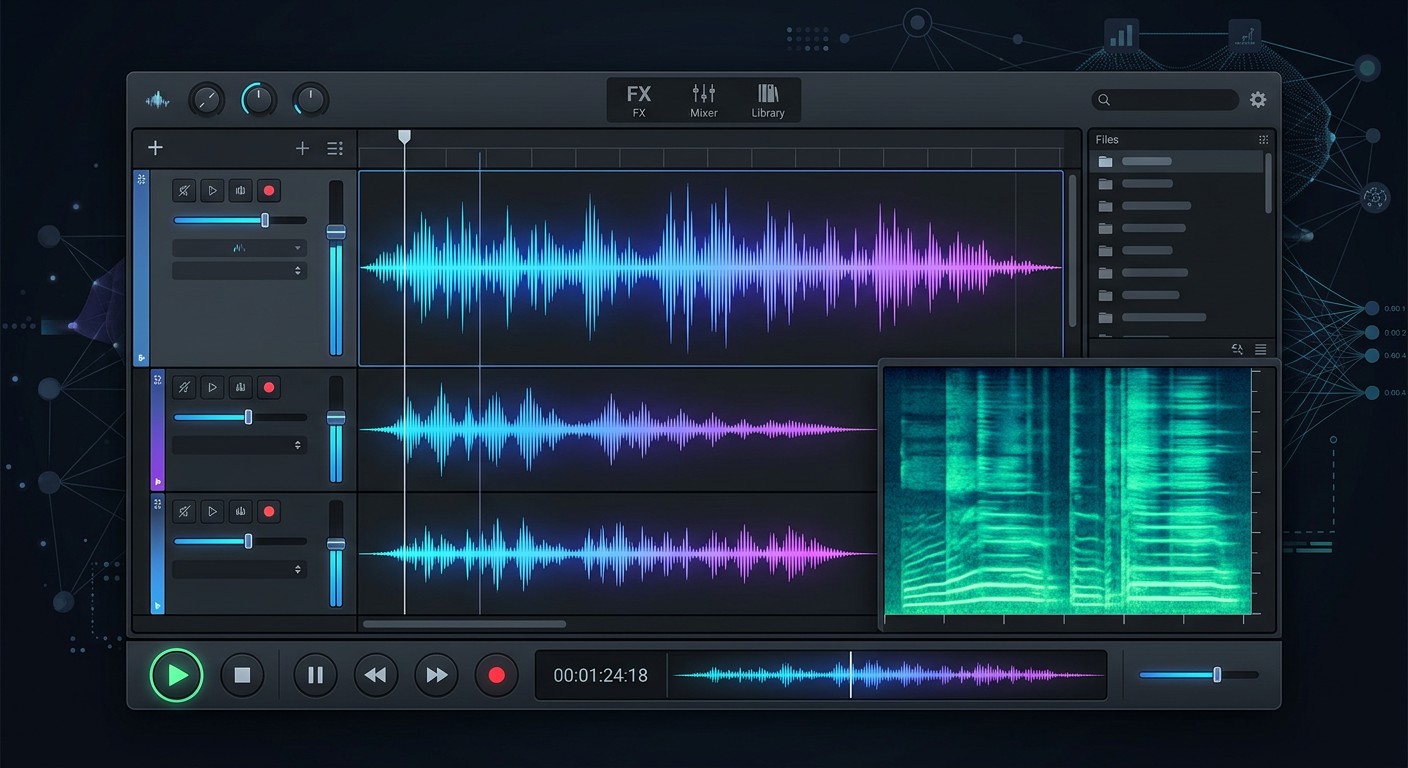
Task: Click the timeline ruler above the tracks
Action: pyautogui.click(x=711, y=156)
